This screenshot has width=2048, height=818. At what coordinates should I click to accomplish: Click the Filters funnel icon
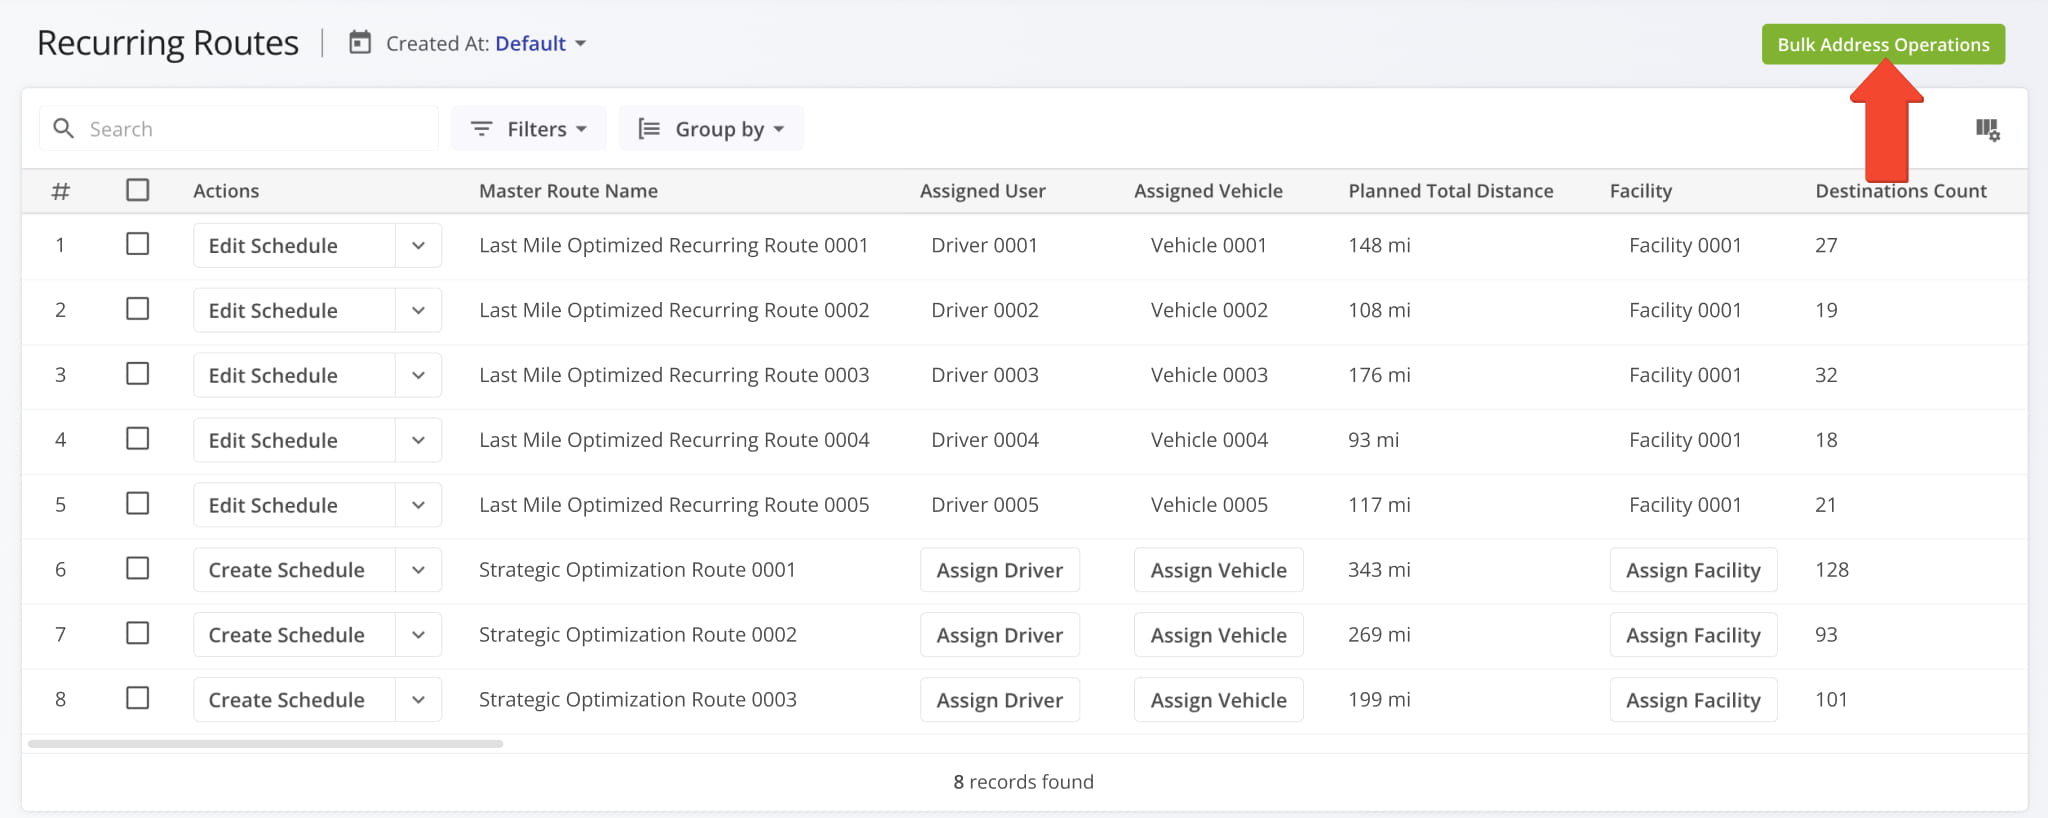[481, 129]
